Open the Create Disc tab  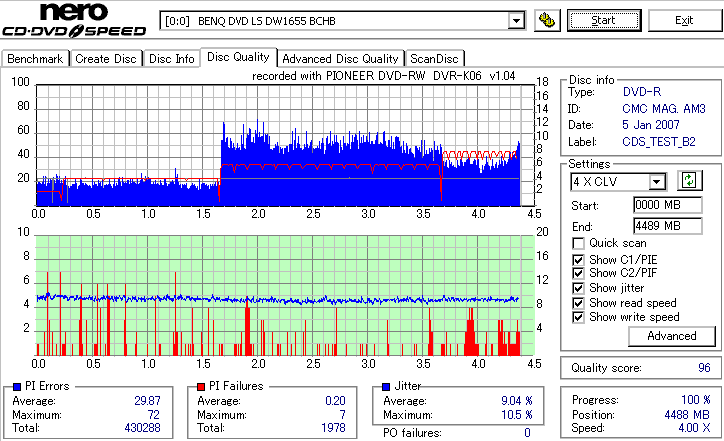pyautogui.click(x=106, y=59)
